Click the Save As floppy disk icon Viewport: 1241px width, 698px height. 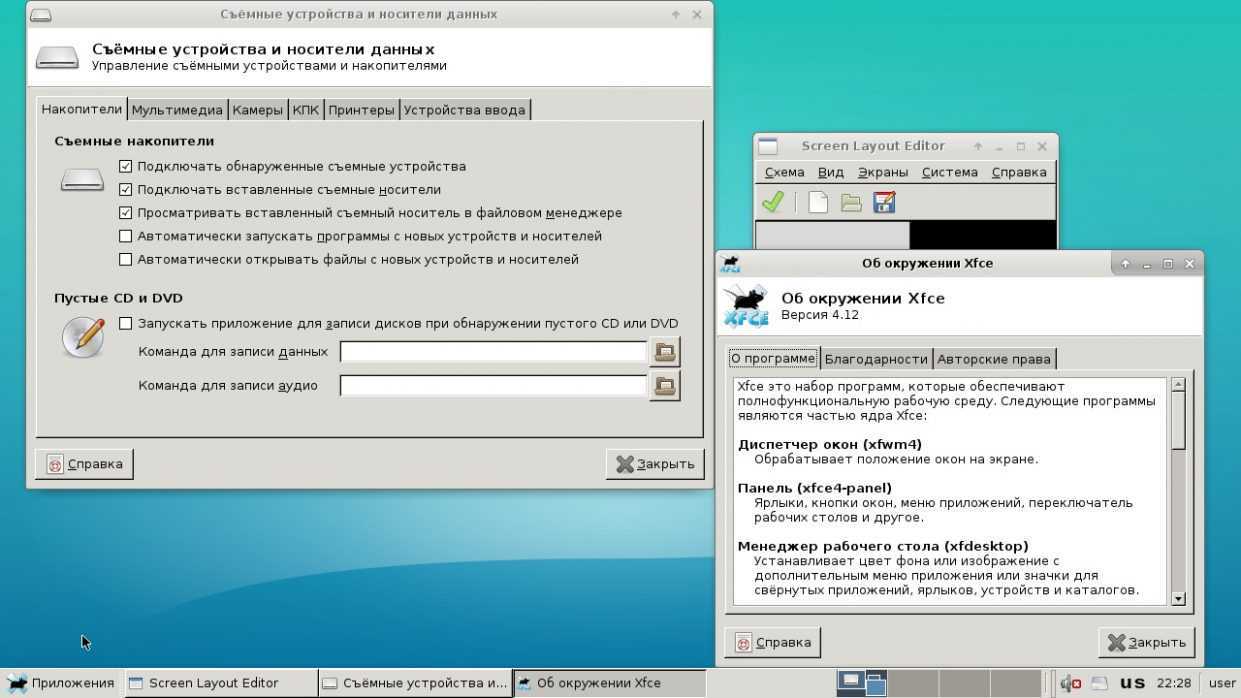point(884,202)
